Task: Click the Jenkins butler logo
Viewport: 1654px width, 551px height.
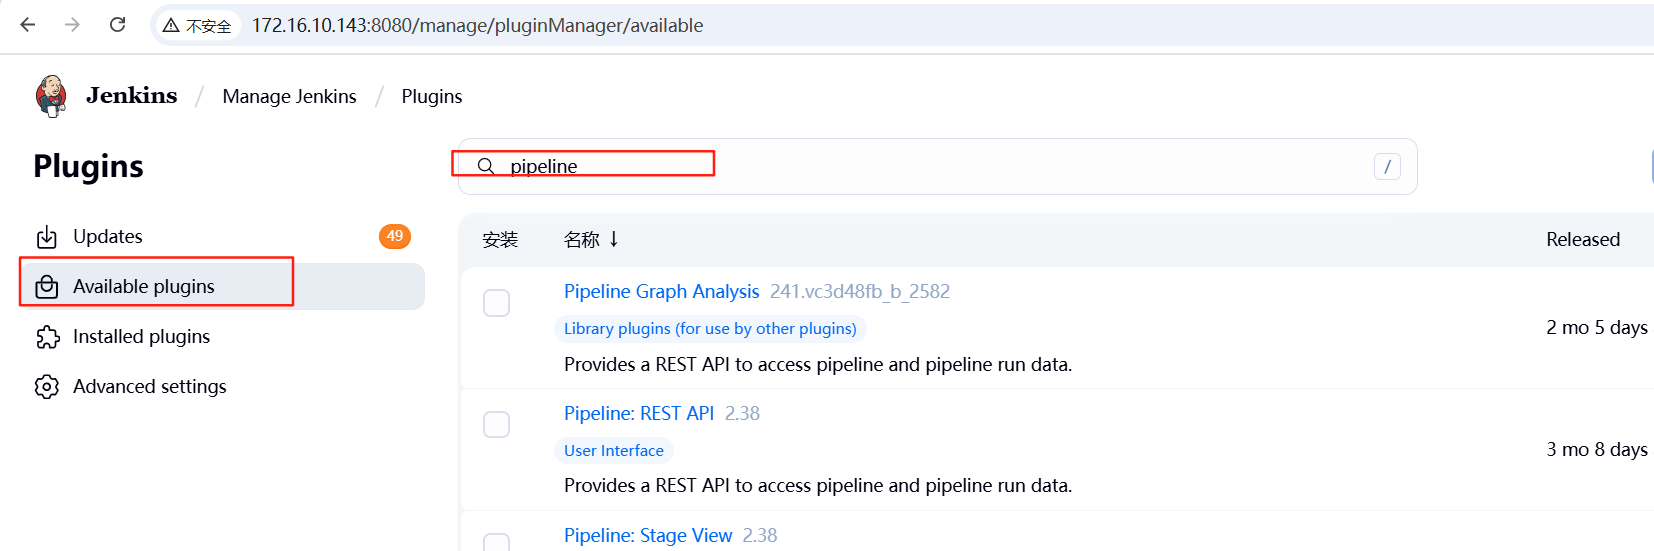Action: [x=51, y=96]
